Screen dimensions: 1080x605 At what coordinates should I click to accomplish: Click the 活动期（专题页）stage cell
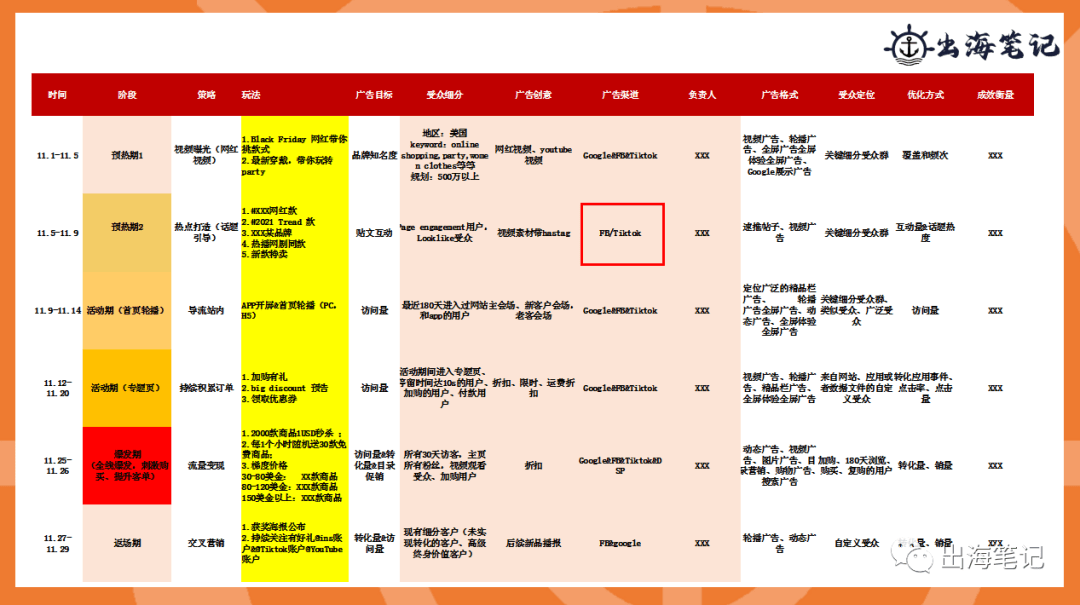tap(127, 388)
